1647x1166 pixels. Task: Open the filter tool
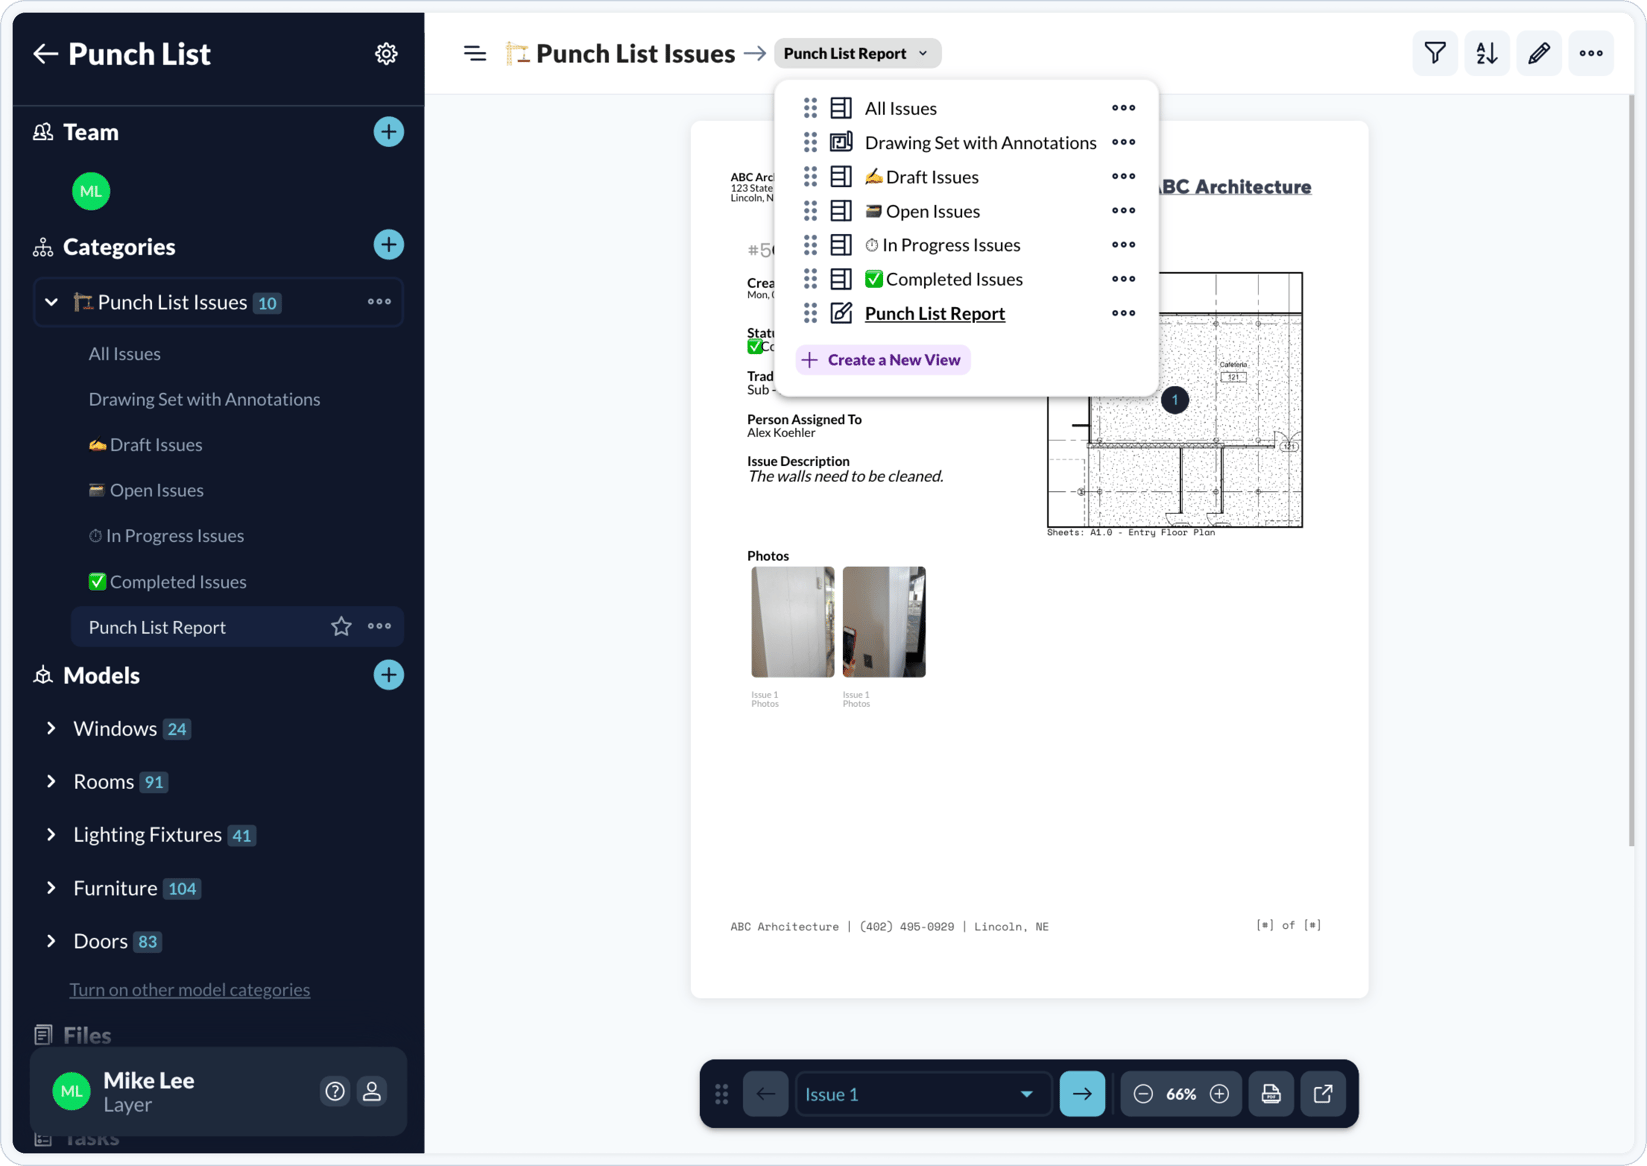point(1435,54)
